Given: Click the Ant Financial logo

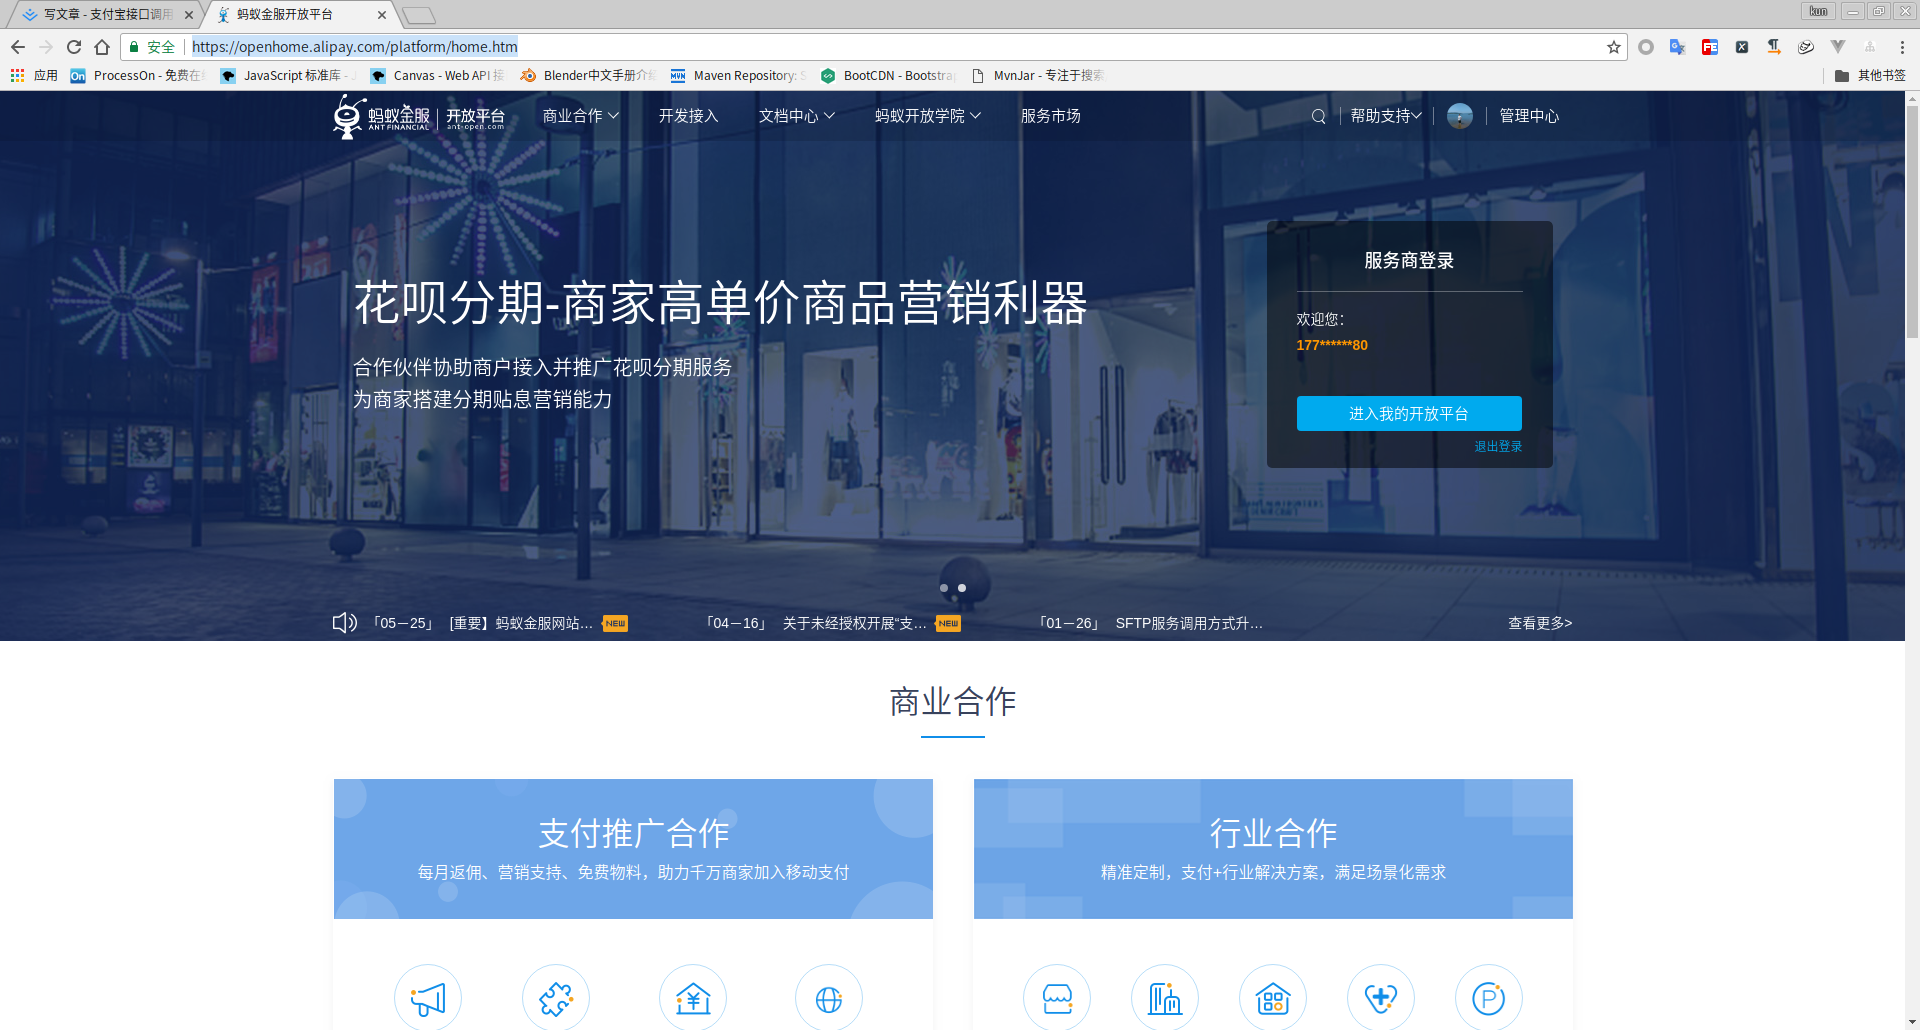Looking at the screenshot, I should point(419,117).
